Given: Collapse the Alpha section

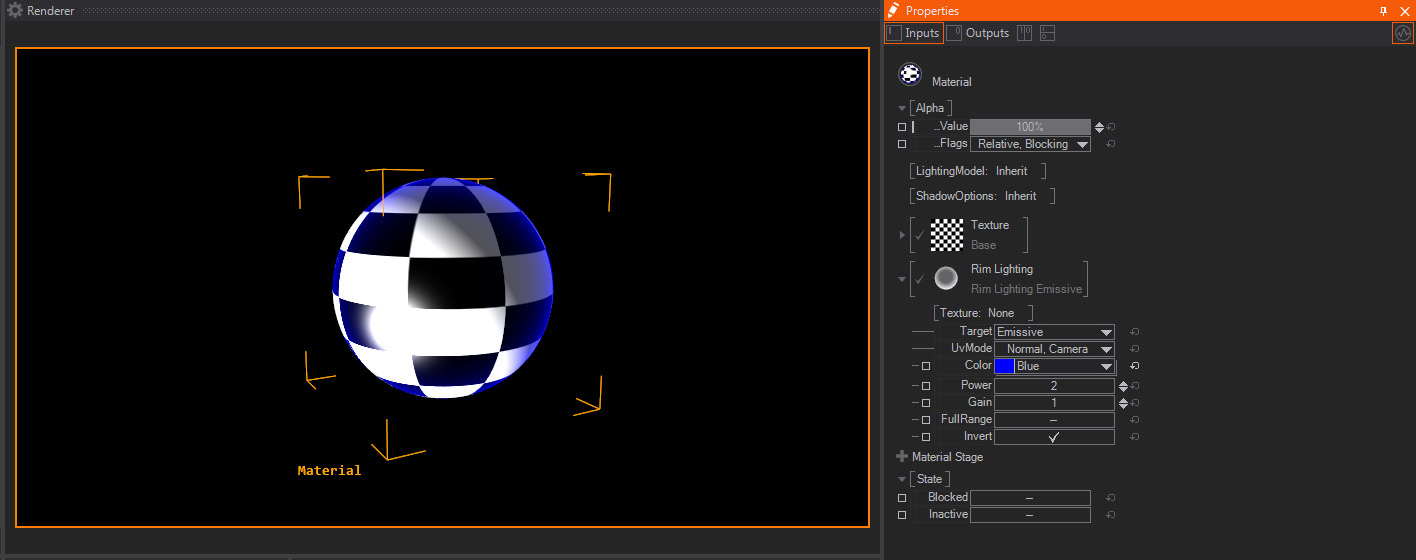Looking at the screenshot, I should [x=902, y=108].
